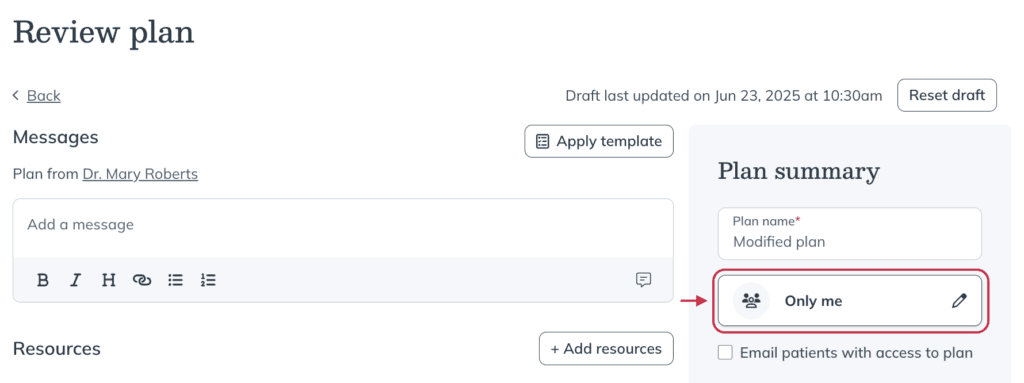The height and width of the screenshot is (383, 1024).
Task: Go back using the Back link
Action: pos(44,96)
